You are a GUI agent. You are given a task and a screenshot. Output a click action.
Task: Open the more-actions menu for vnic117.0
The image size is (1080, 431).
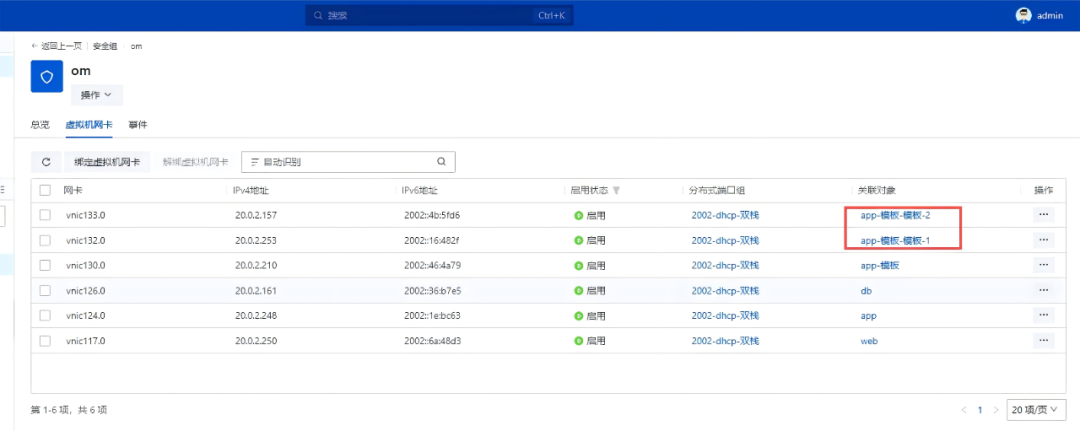pos(1043,340)
